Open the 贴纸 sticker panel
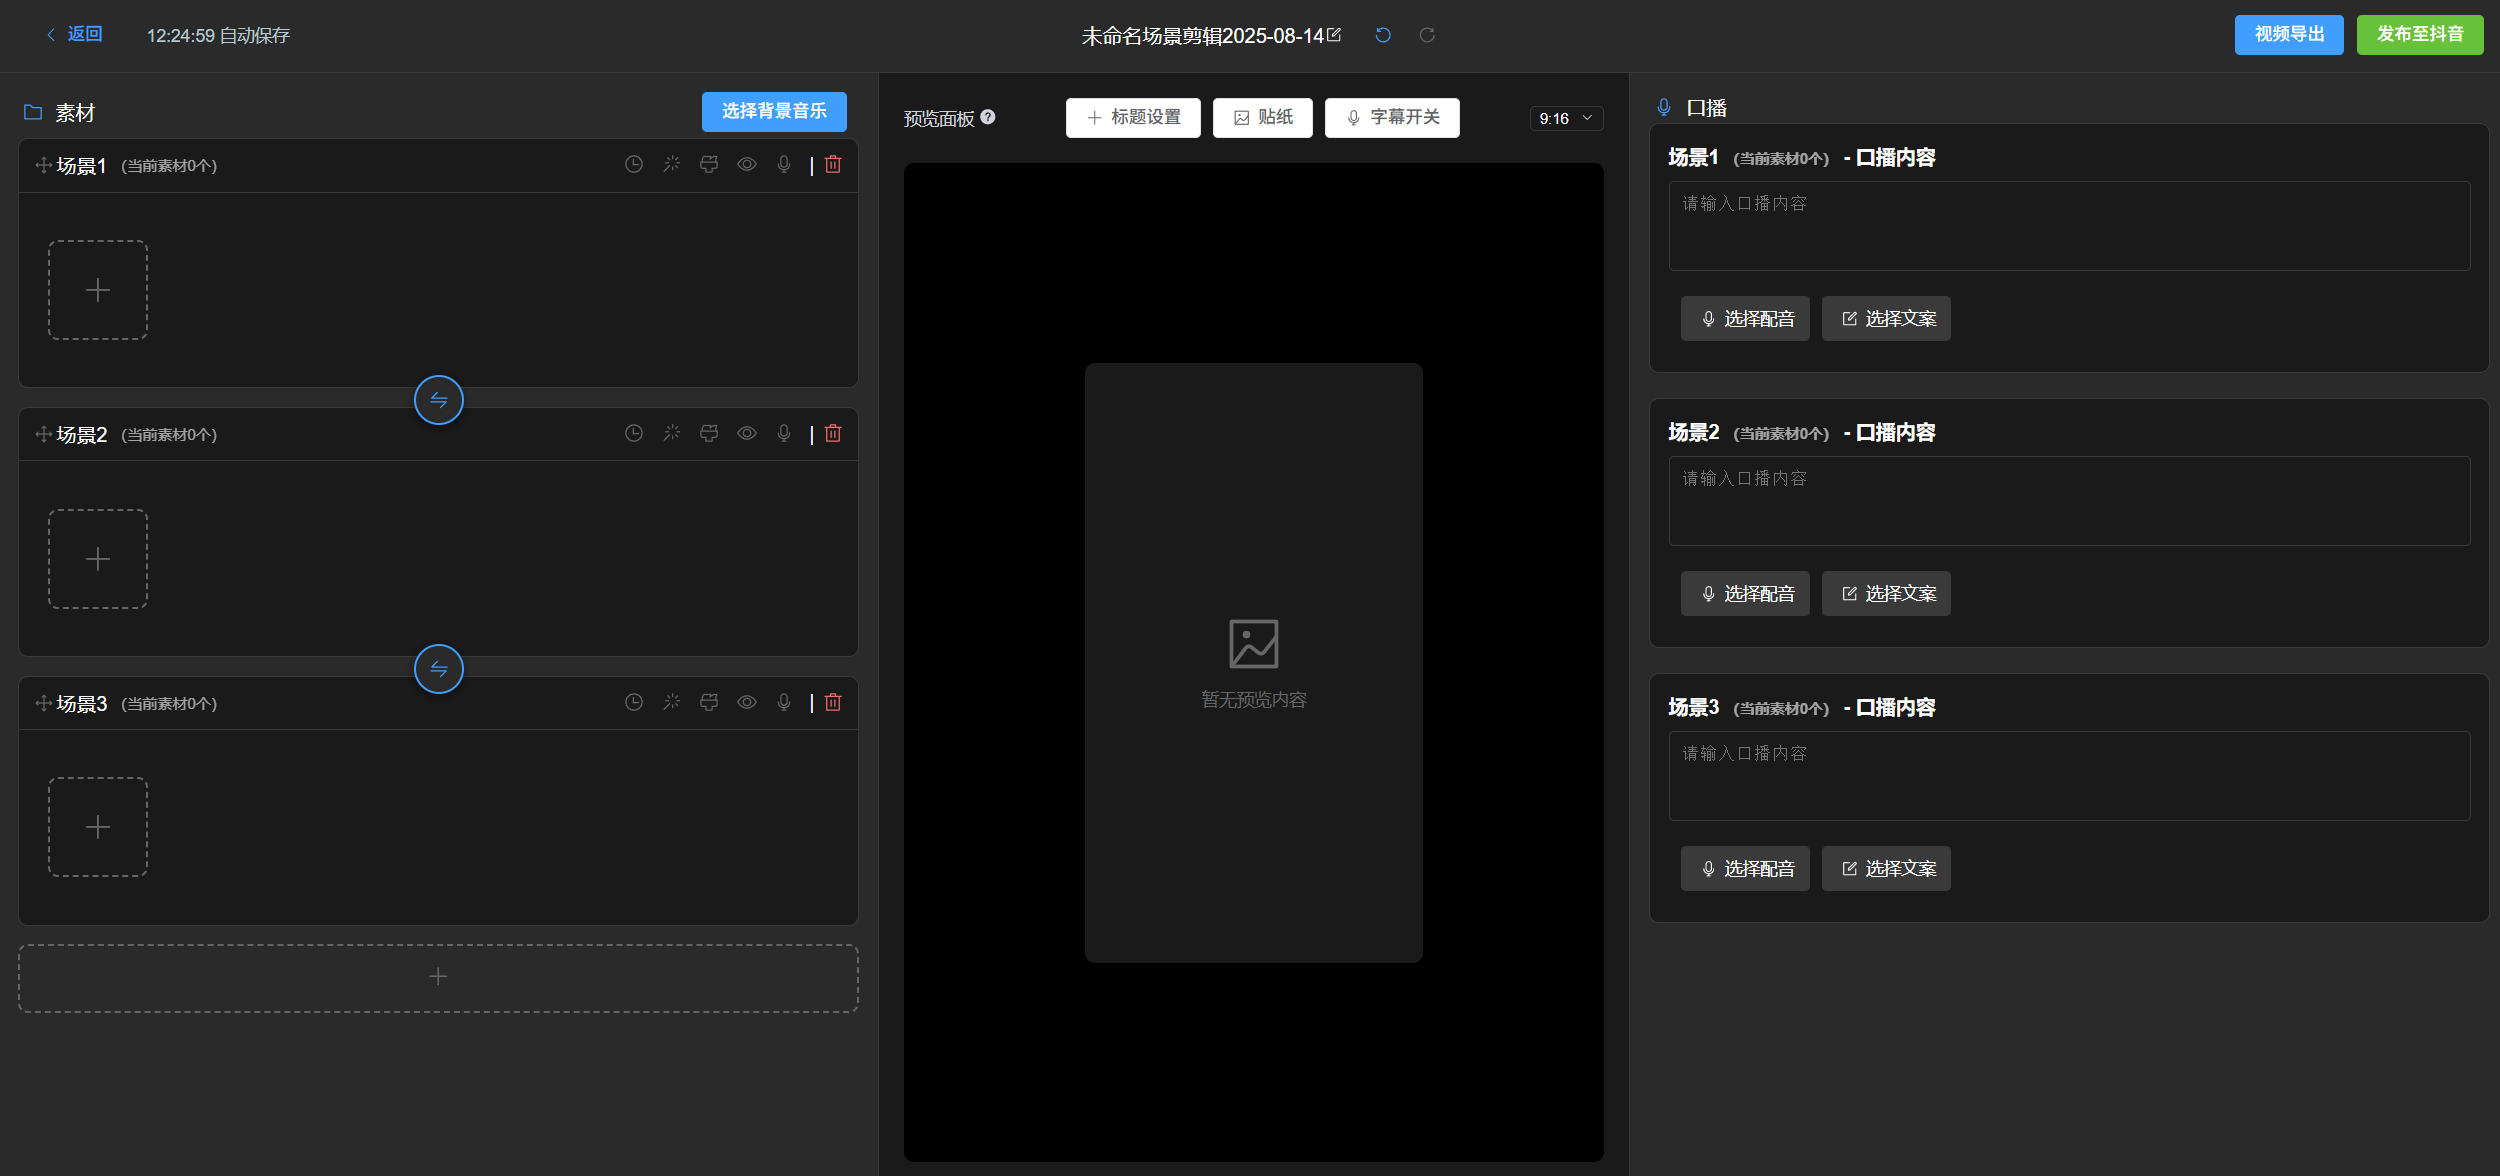The width and height of the screenshot is (2500, 1176). pyautogui.click(x=1263, y=118)
